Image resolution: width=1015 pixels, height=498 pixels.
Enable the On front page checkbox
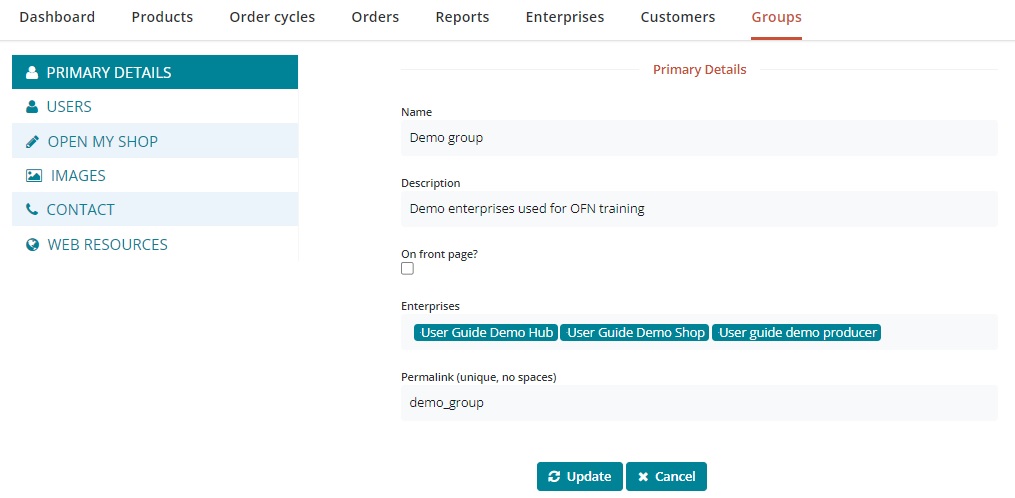(407, 269)
